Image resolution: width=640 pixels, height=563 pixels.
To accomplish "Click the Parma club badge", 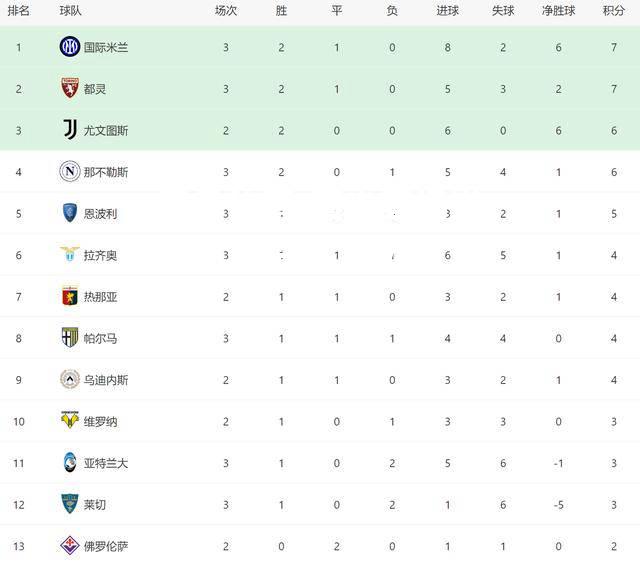I will pos(70,338).
